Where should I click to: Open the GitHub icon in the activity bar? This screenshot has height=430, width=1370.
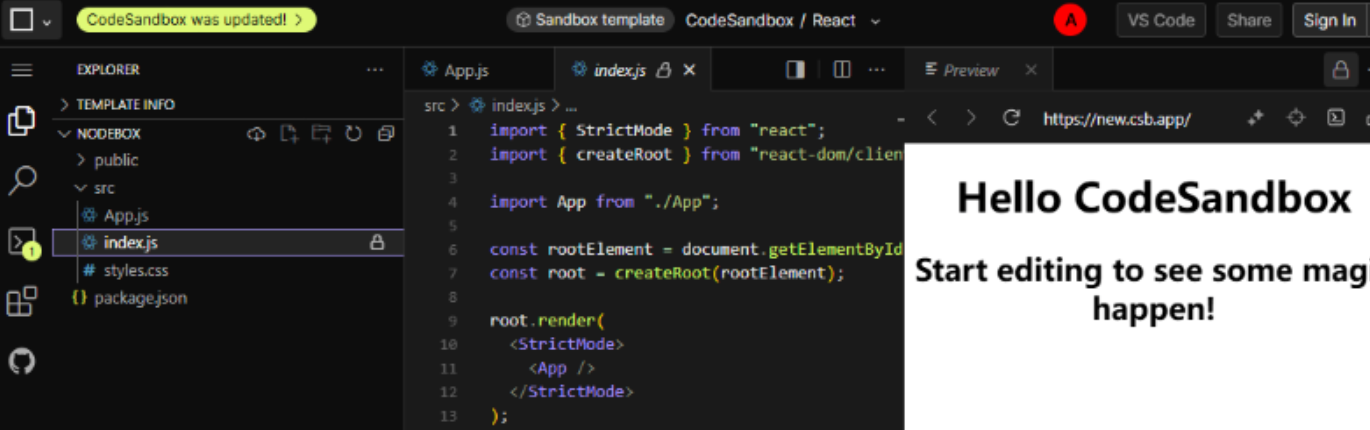21,360
